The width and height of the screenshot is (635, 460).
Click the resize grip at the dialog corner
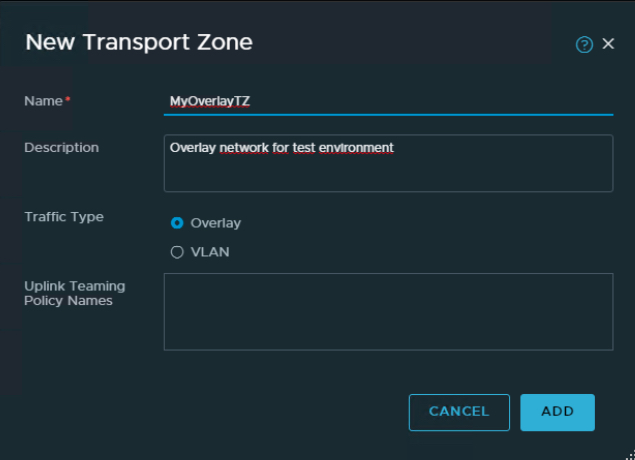631,456
